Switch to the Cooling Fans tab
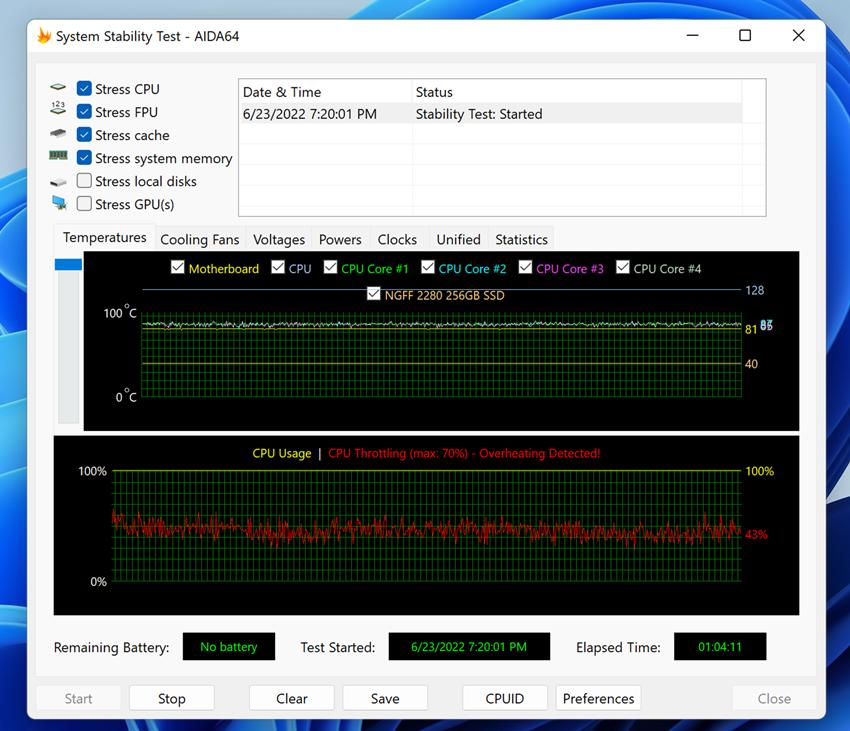 point(199,240)
